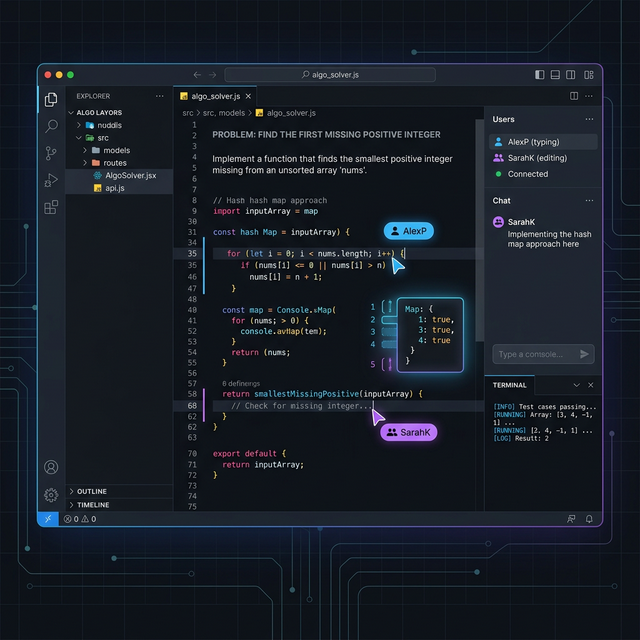Open Explorer more actions ellipsis

point(160,96)
